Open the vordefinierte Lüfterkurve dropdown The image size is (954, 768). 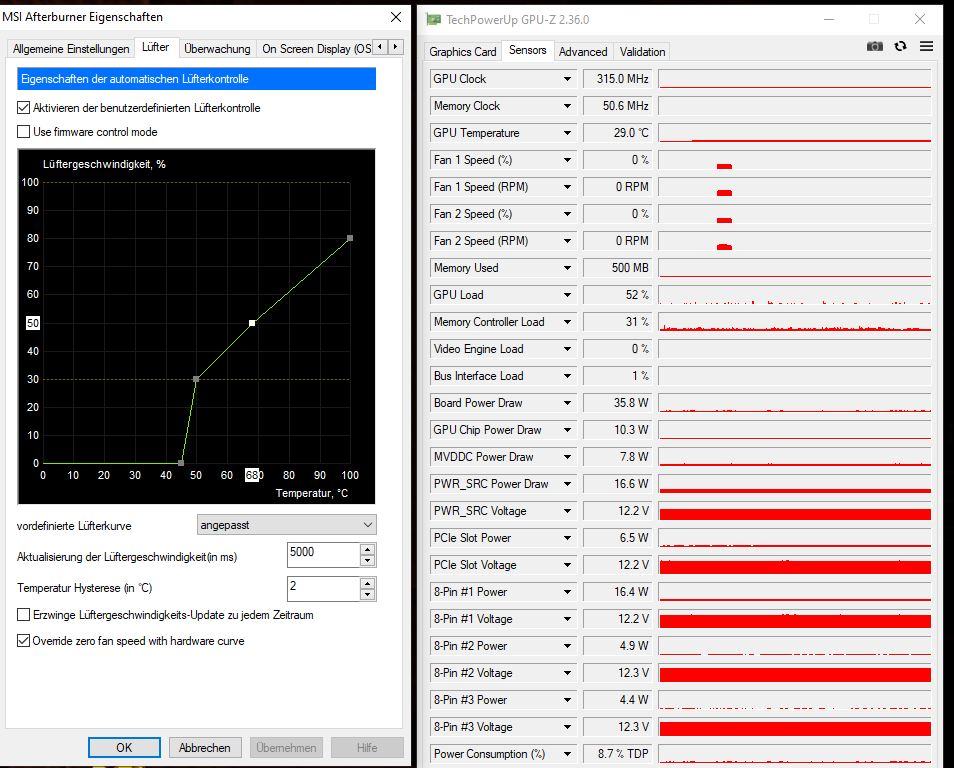[287, 525]
